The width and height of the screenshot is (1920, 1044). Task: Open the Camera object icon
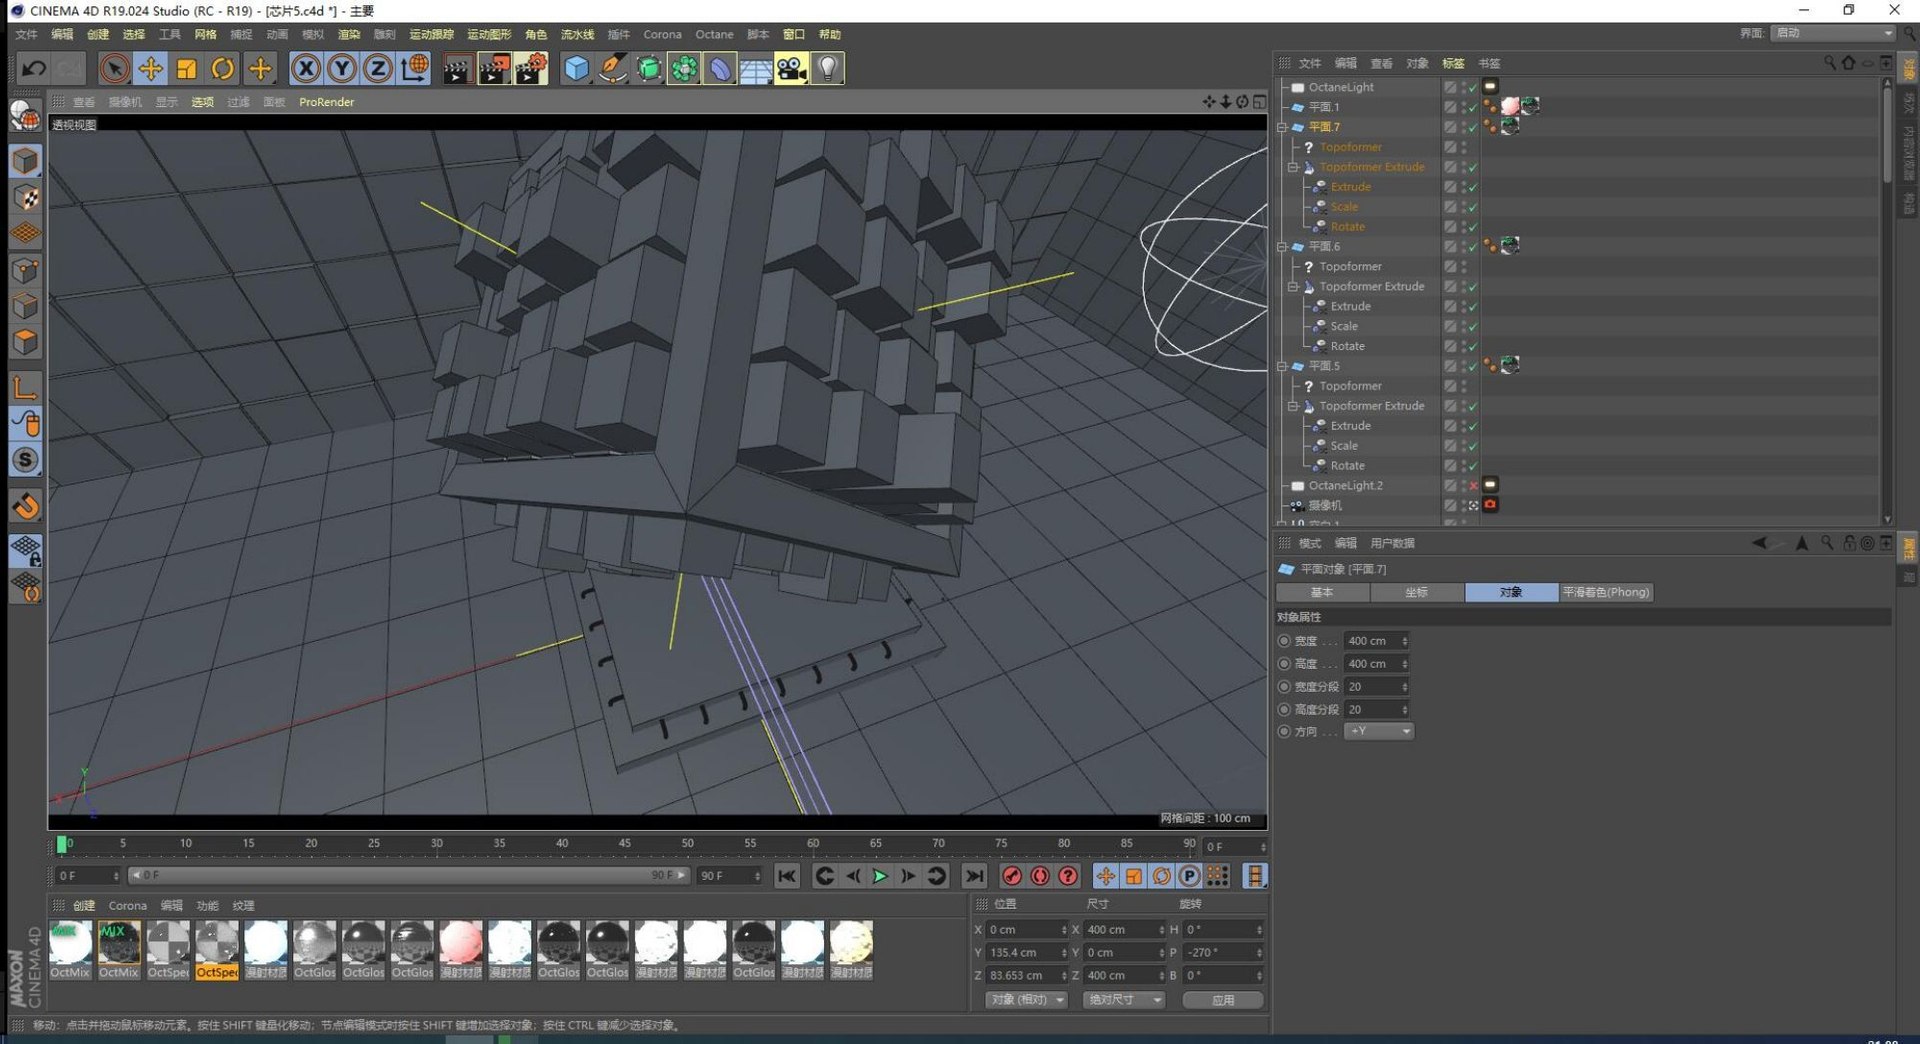(791, 68)
